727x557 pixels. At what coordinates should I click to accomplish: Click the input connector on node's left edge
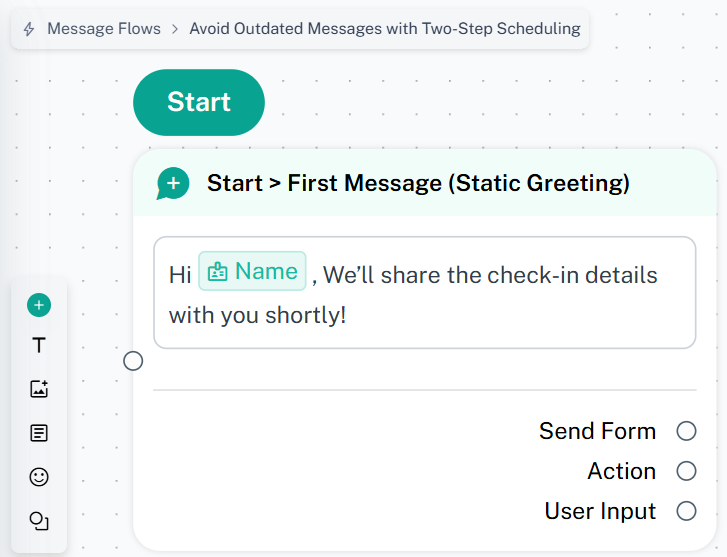(x=133, y=361)
